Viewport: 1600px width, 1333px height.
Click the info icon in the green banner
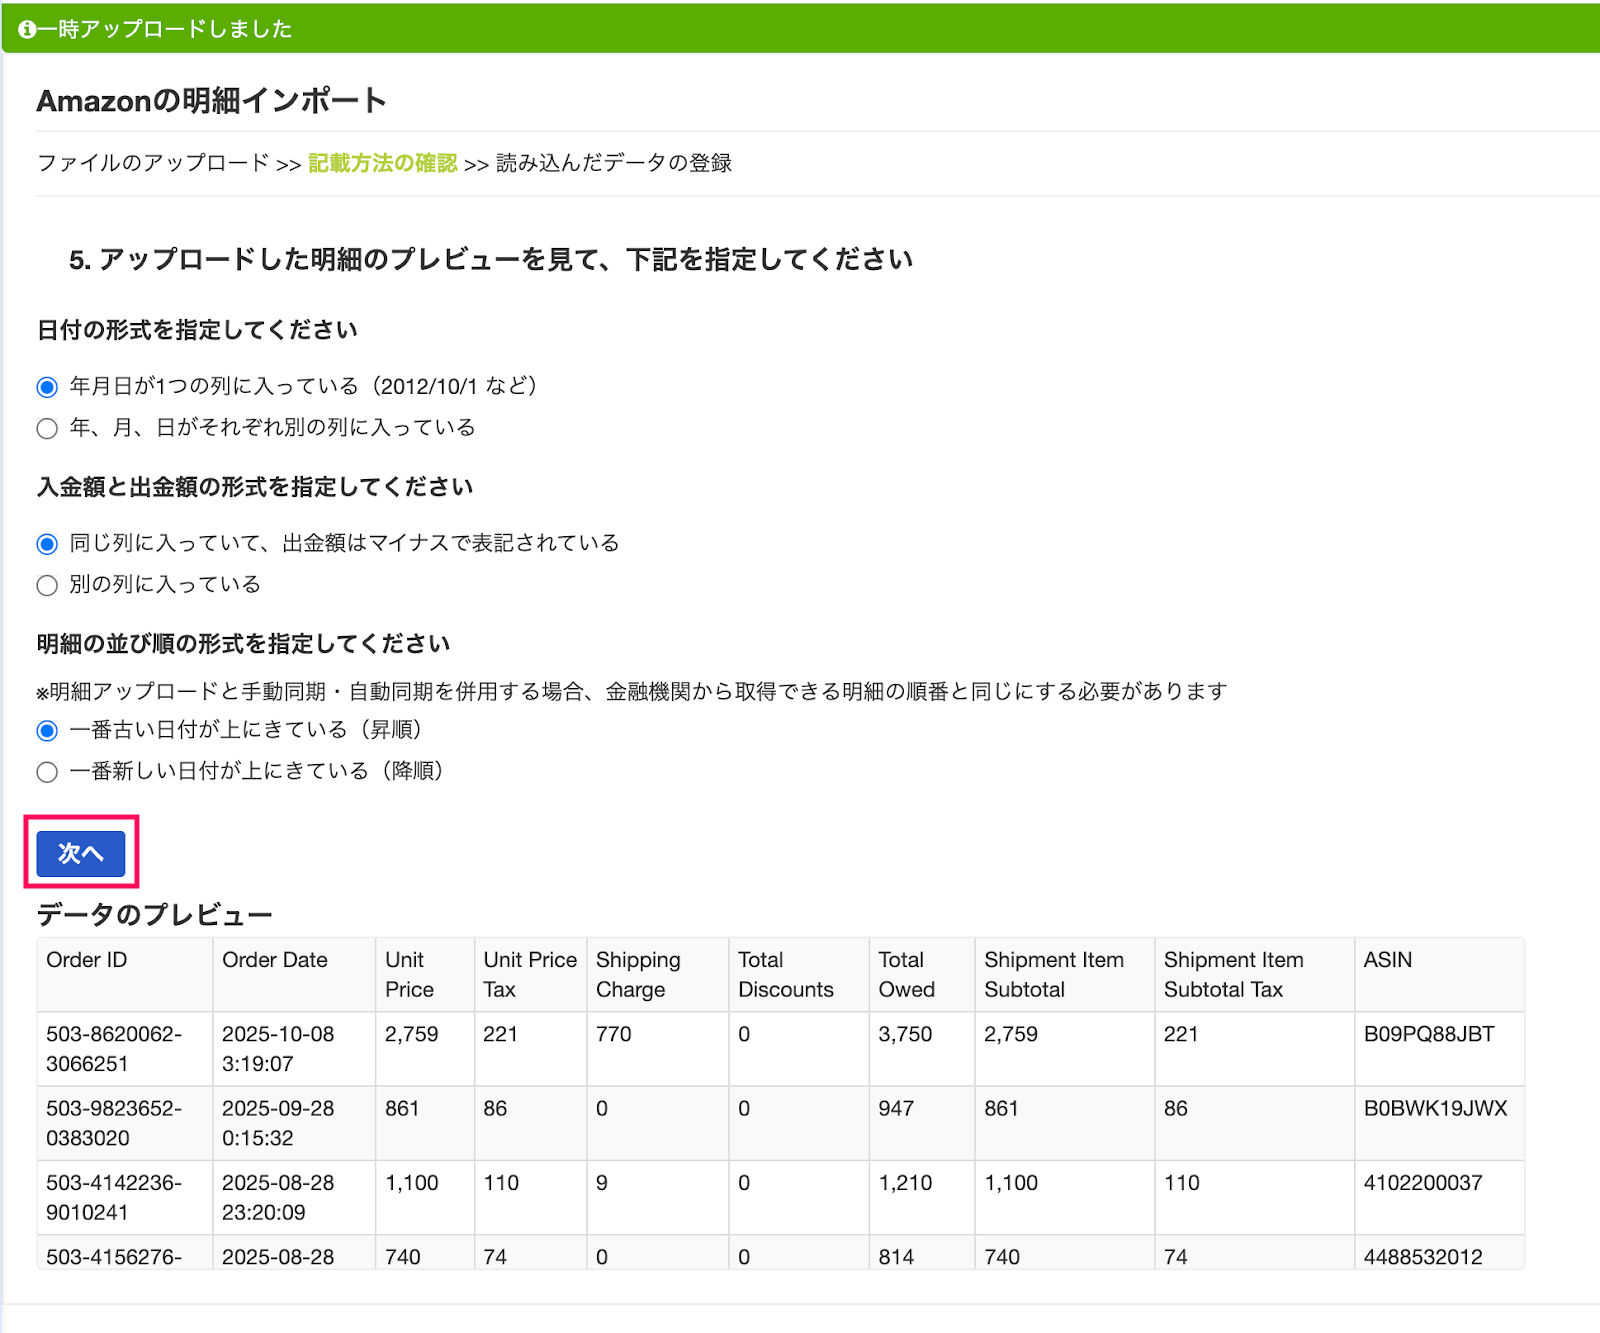tap(25, 28)
